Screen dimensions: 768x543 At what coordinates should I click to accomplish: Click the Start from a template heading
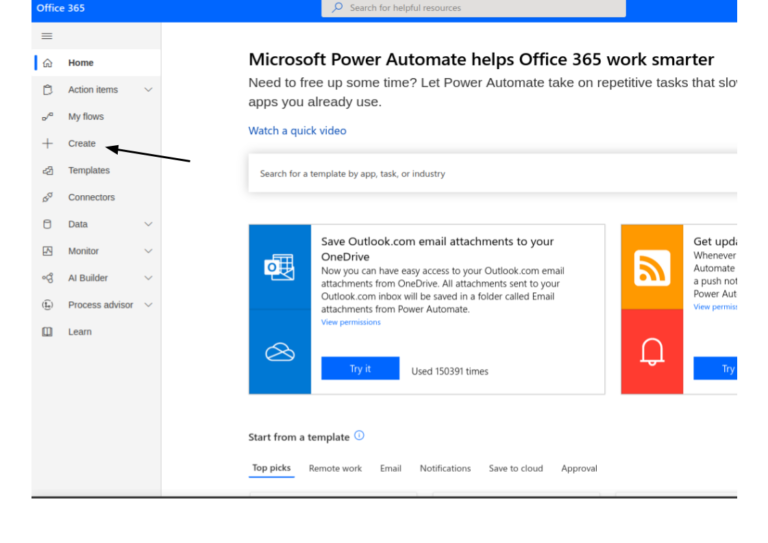(x=299, y=437)
